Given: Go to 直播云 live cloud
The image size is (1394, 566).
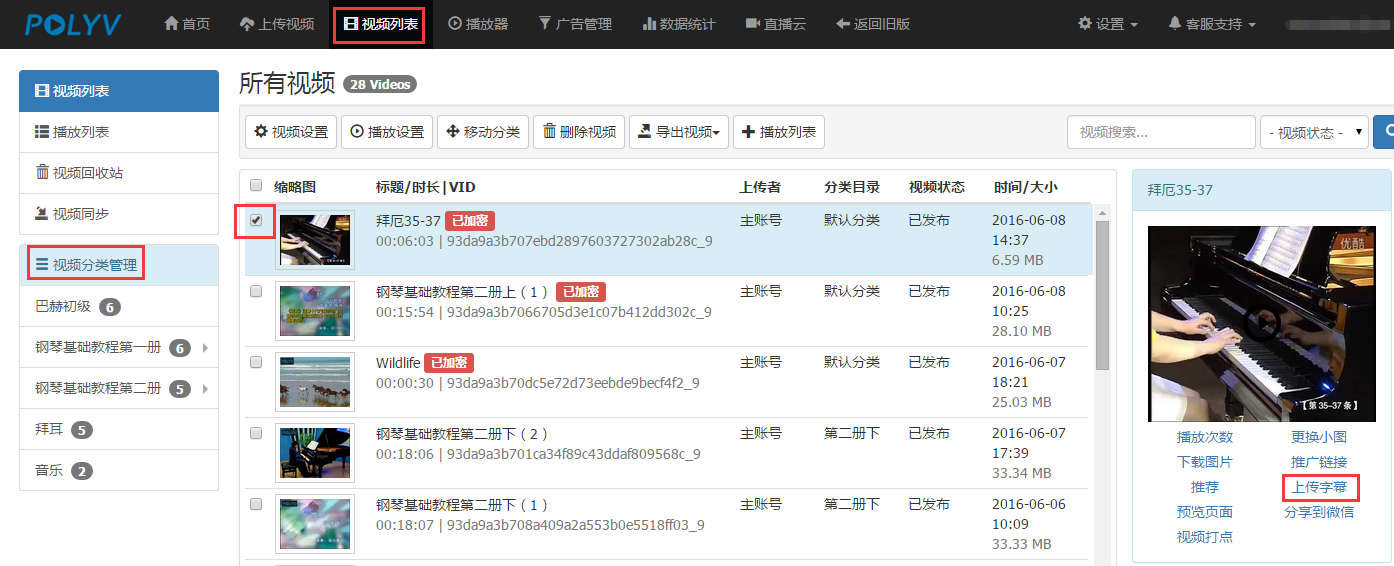Looking at the screenshot, I should point(776,24).
